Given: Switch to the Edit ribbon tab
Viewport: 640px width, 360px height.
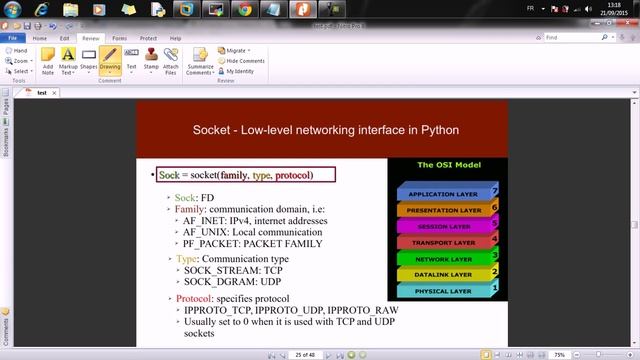Looking at the screenshot, I should pyautogui.click(x=64, y=38).
